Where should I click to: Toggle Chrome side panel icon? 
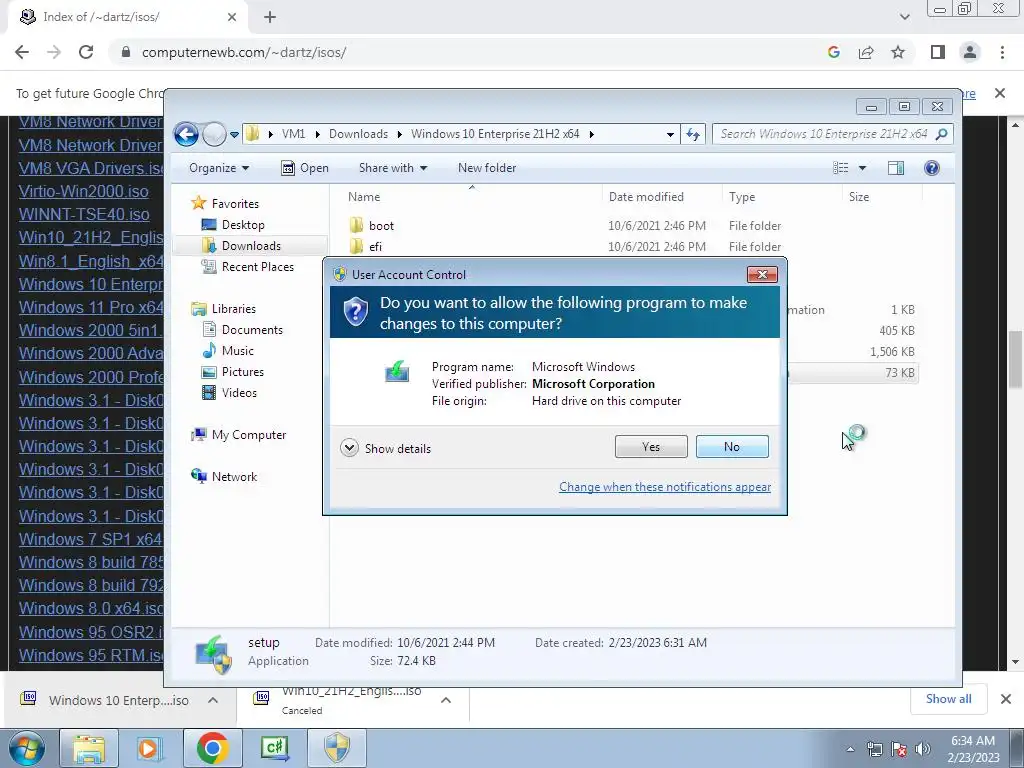(938, 52)
